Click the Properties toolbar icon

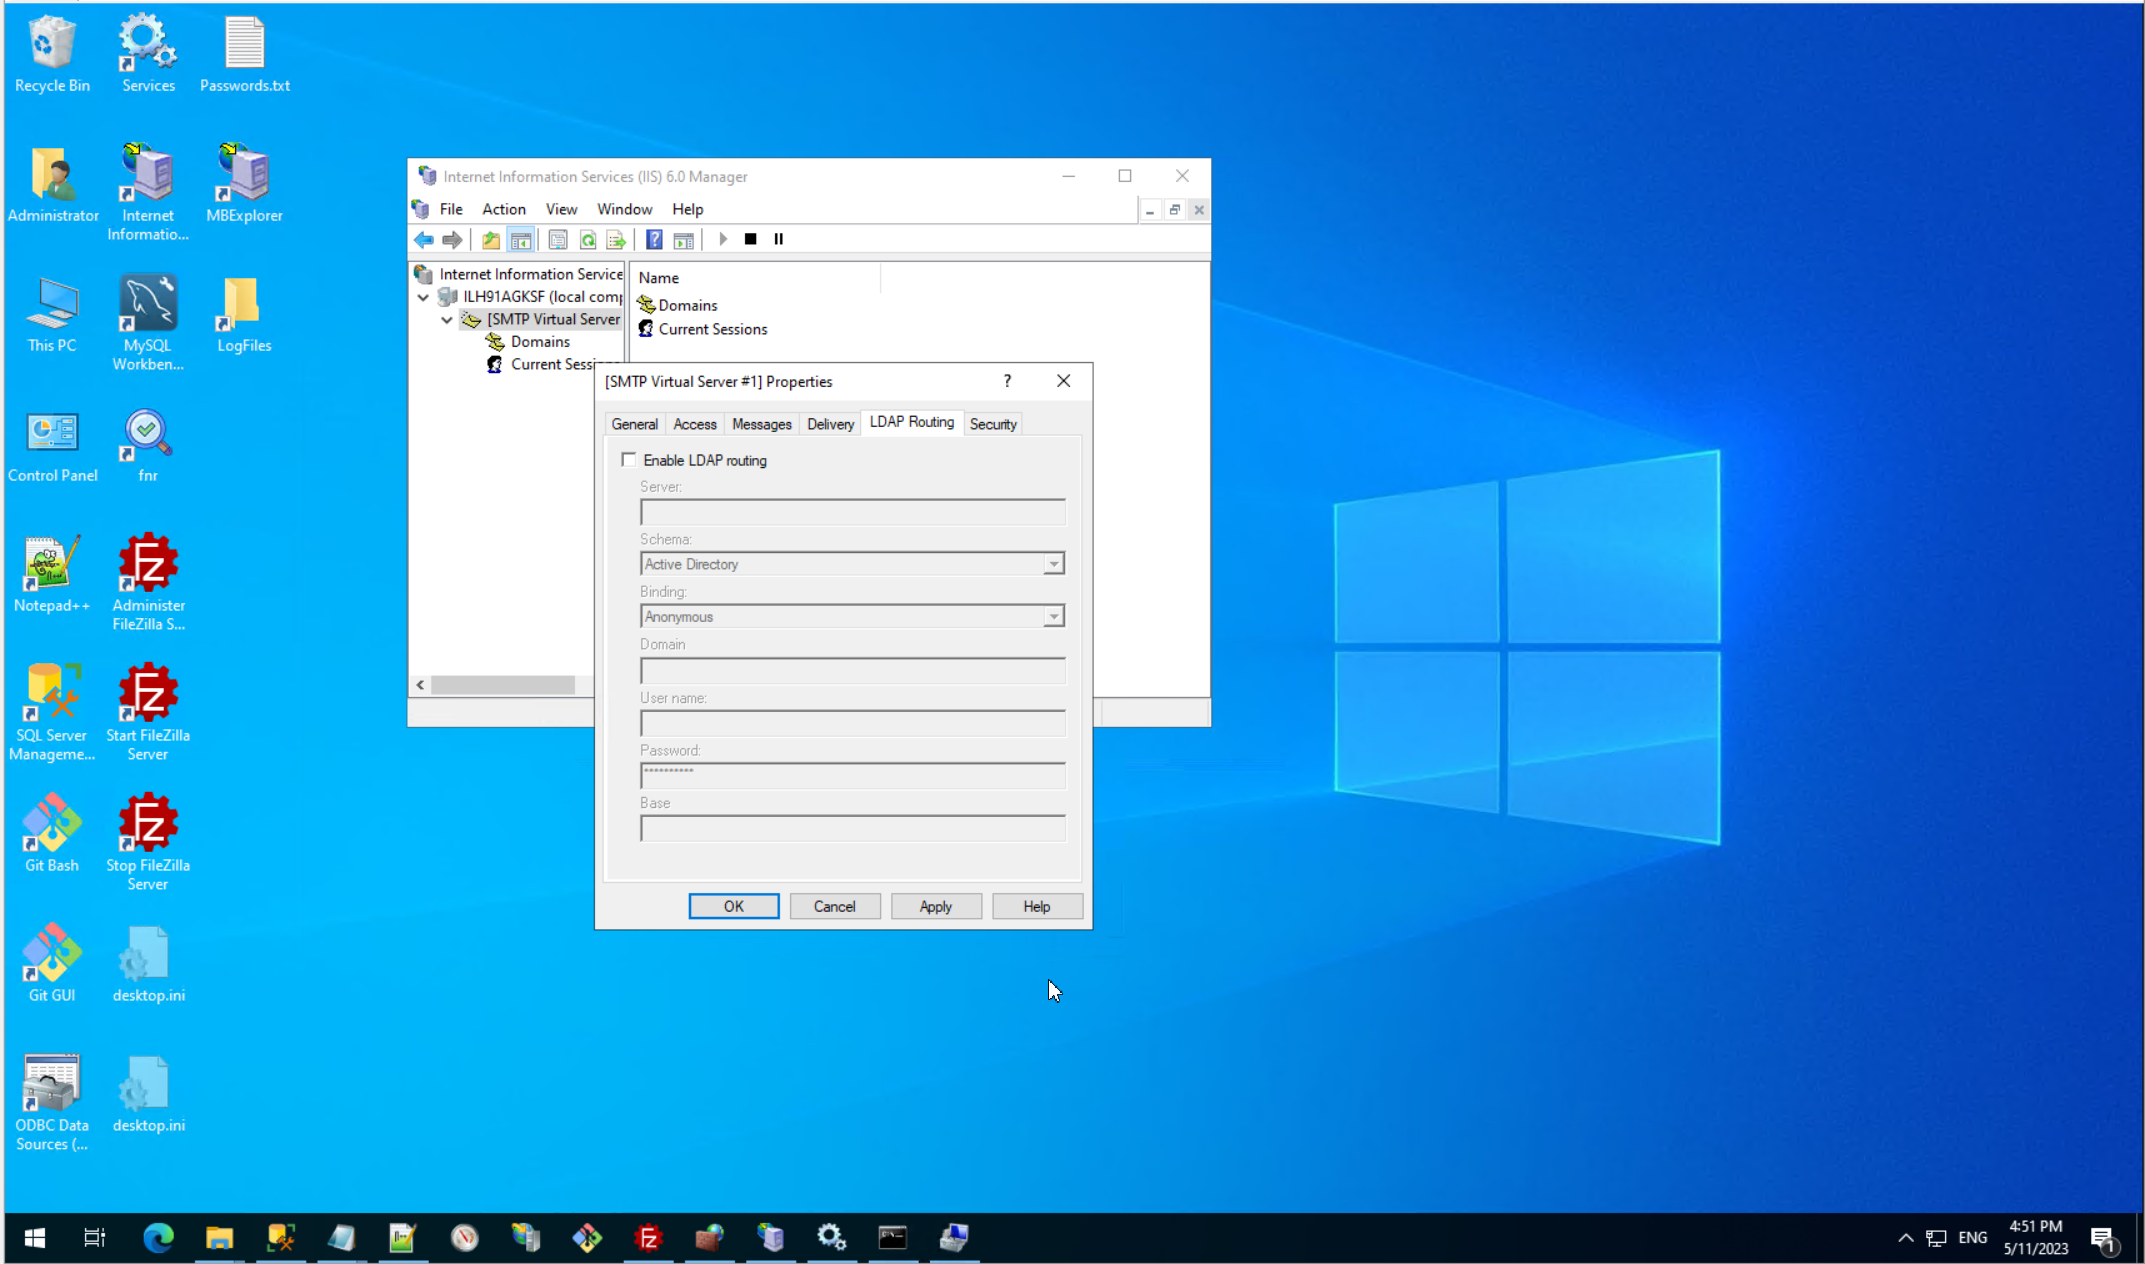pos(558,240)
